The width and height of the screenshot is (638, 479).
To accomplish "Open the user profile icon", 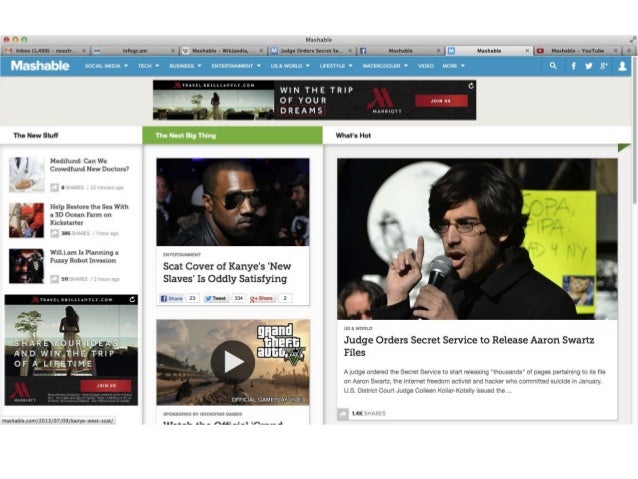I will point(622,66).
